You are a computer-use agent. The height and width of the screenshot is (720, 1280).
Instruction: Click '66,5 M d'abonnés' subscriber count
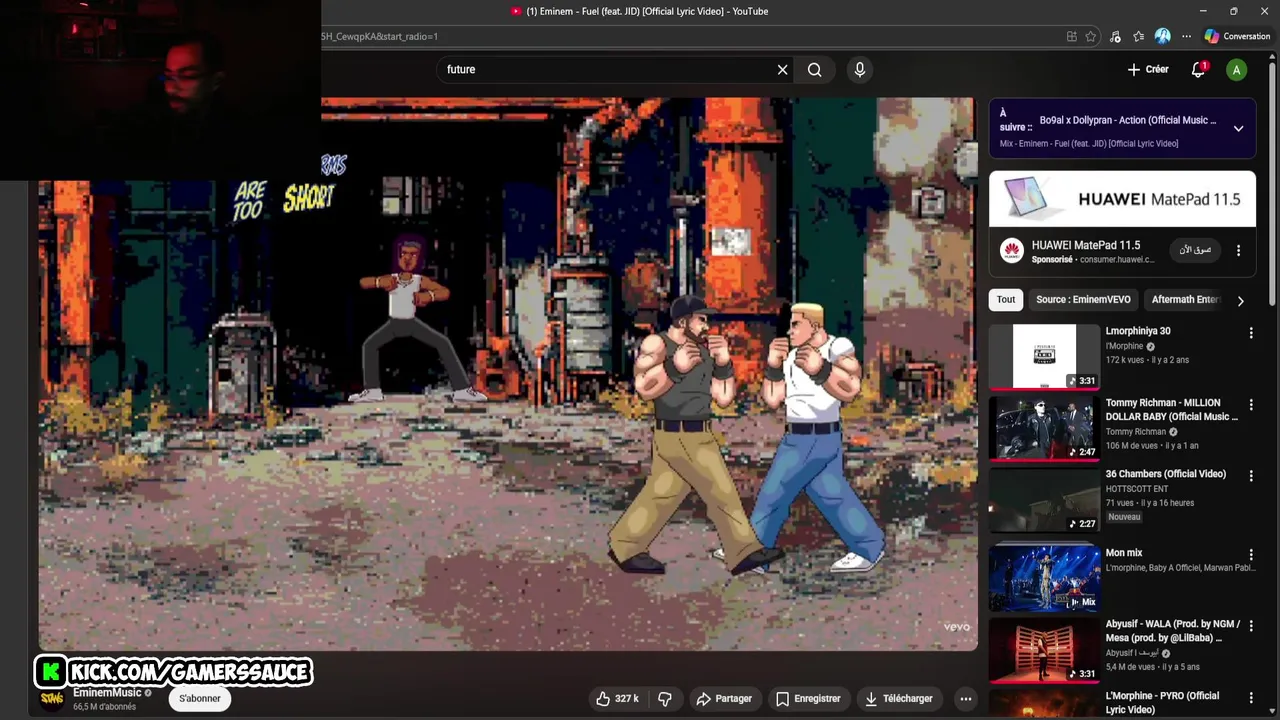click(x=104, y=707)
